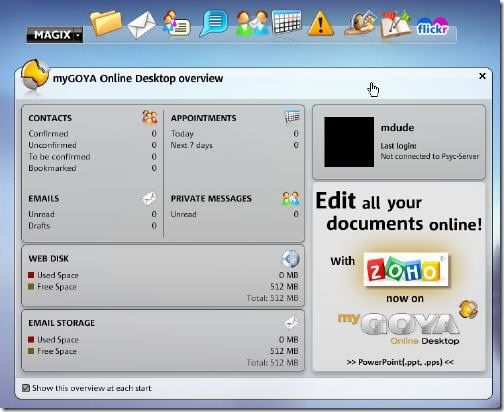
Task: Open the blue speech bubble chat icon
Action: point(214,23)
